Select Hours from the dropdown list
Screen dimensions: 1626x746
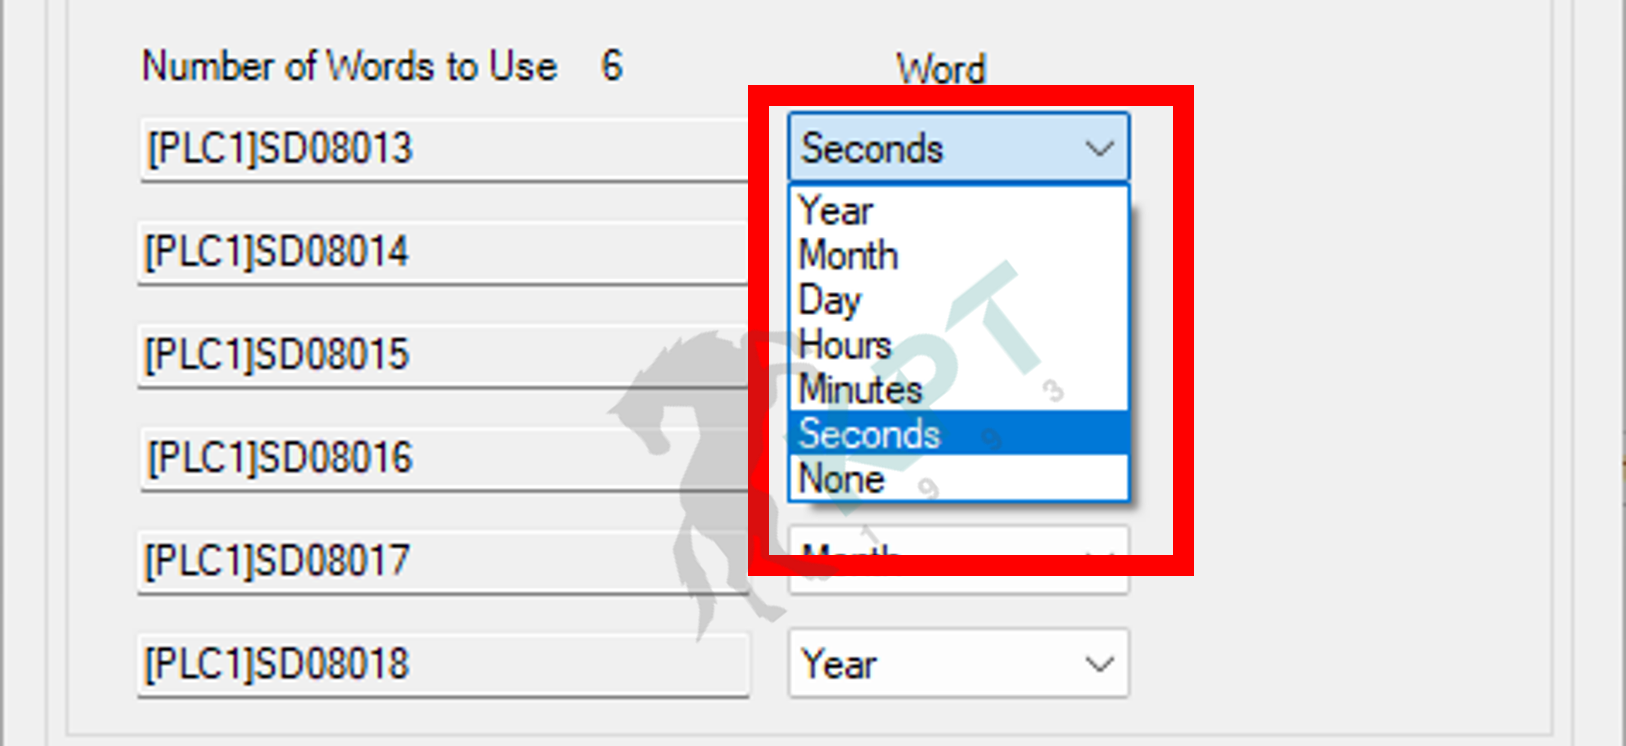(958, 344)
